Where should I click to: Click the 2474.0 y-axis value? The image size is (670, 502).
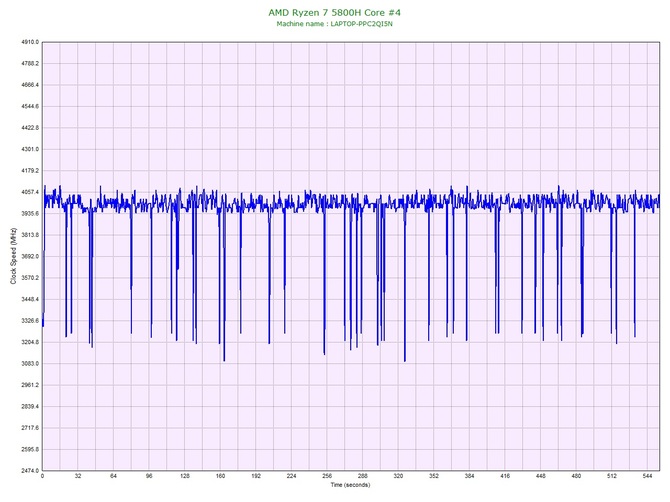[x=30, y=471]
